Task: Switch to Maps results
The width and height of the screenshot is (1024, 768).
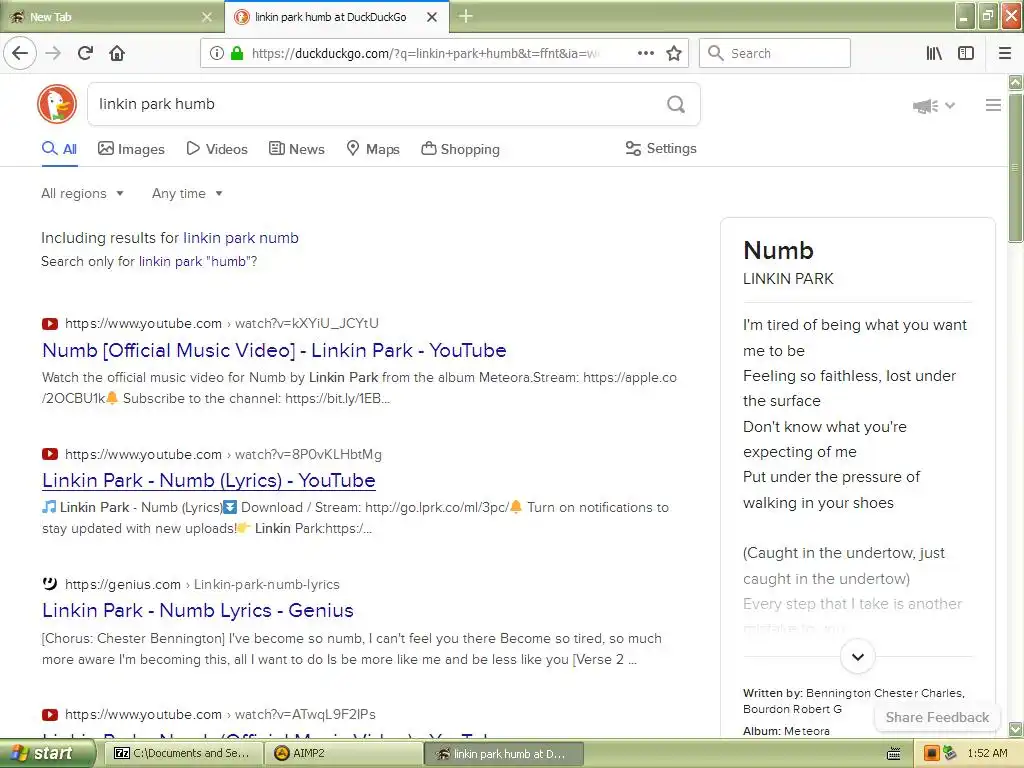Action: click(x=373, y=149)
